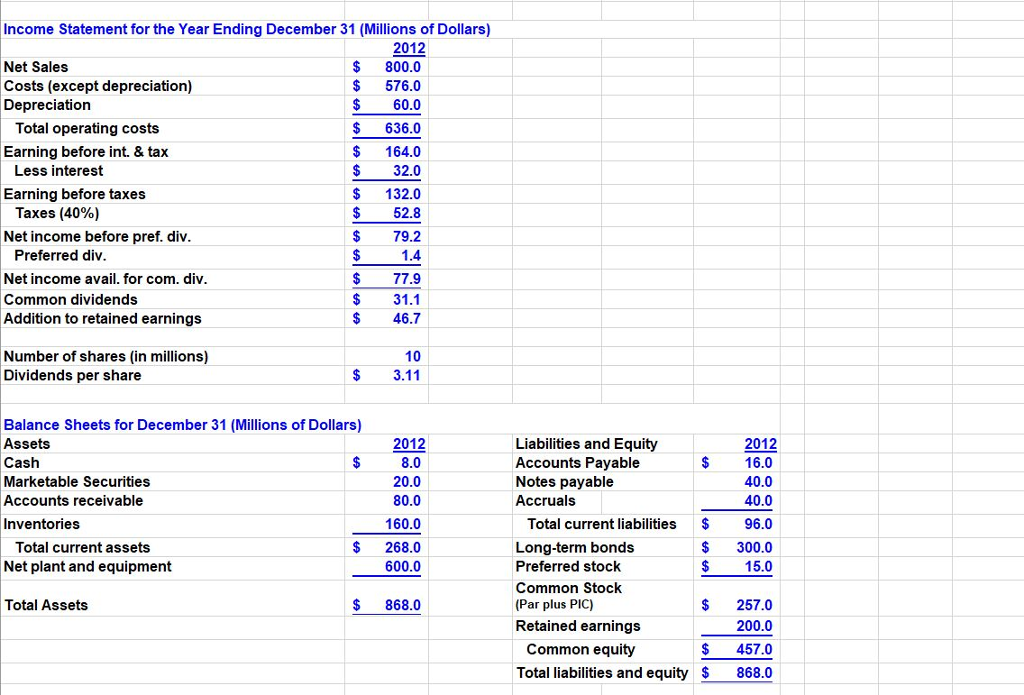Screen dimensions: 1024x695
Task: Select the 46.7 retained earnings addition
Action: pos(406,318)
